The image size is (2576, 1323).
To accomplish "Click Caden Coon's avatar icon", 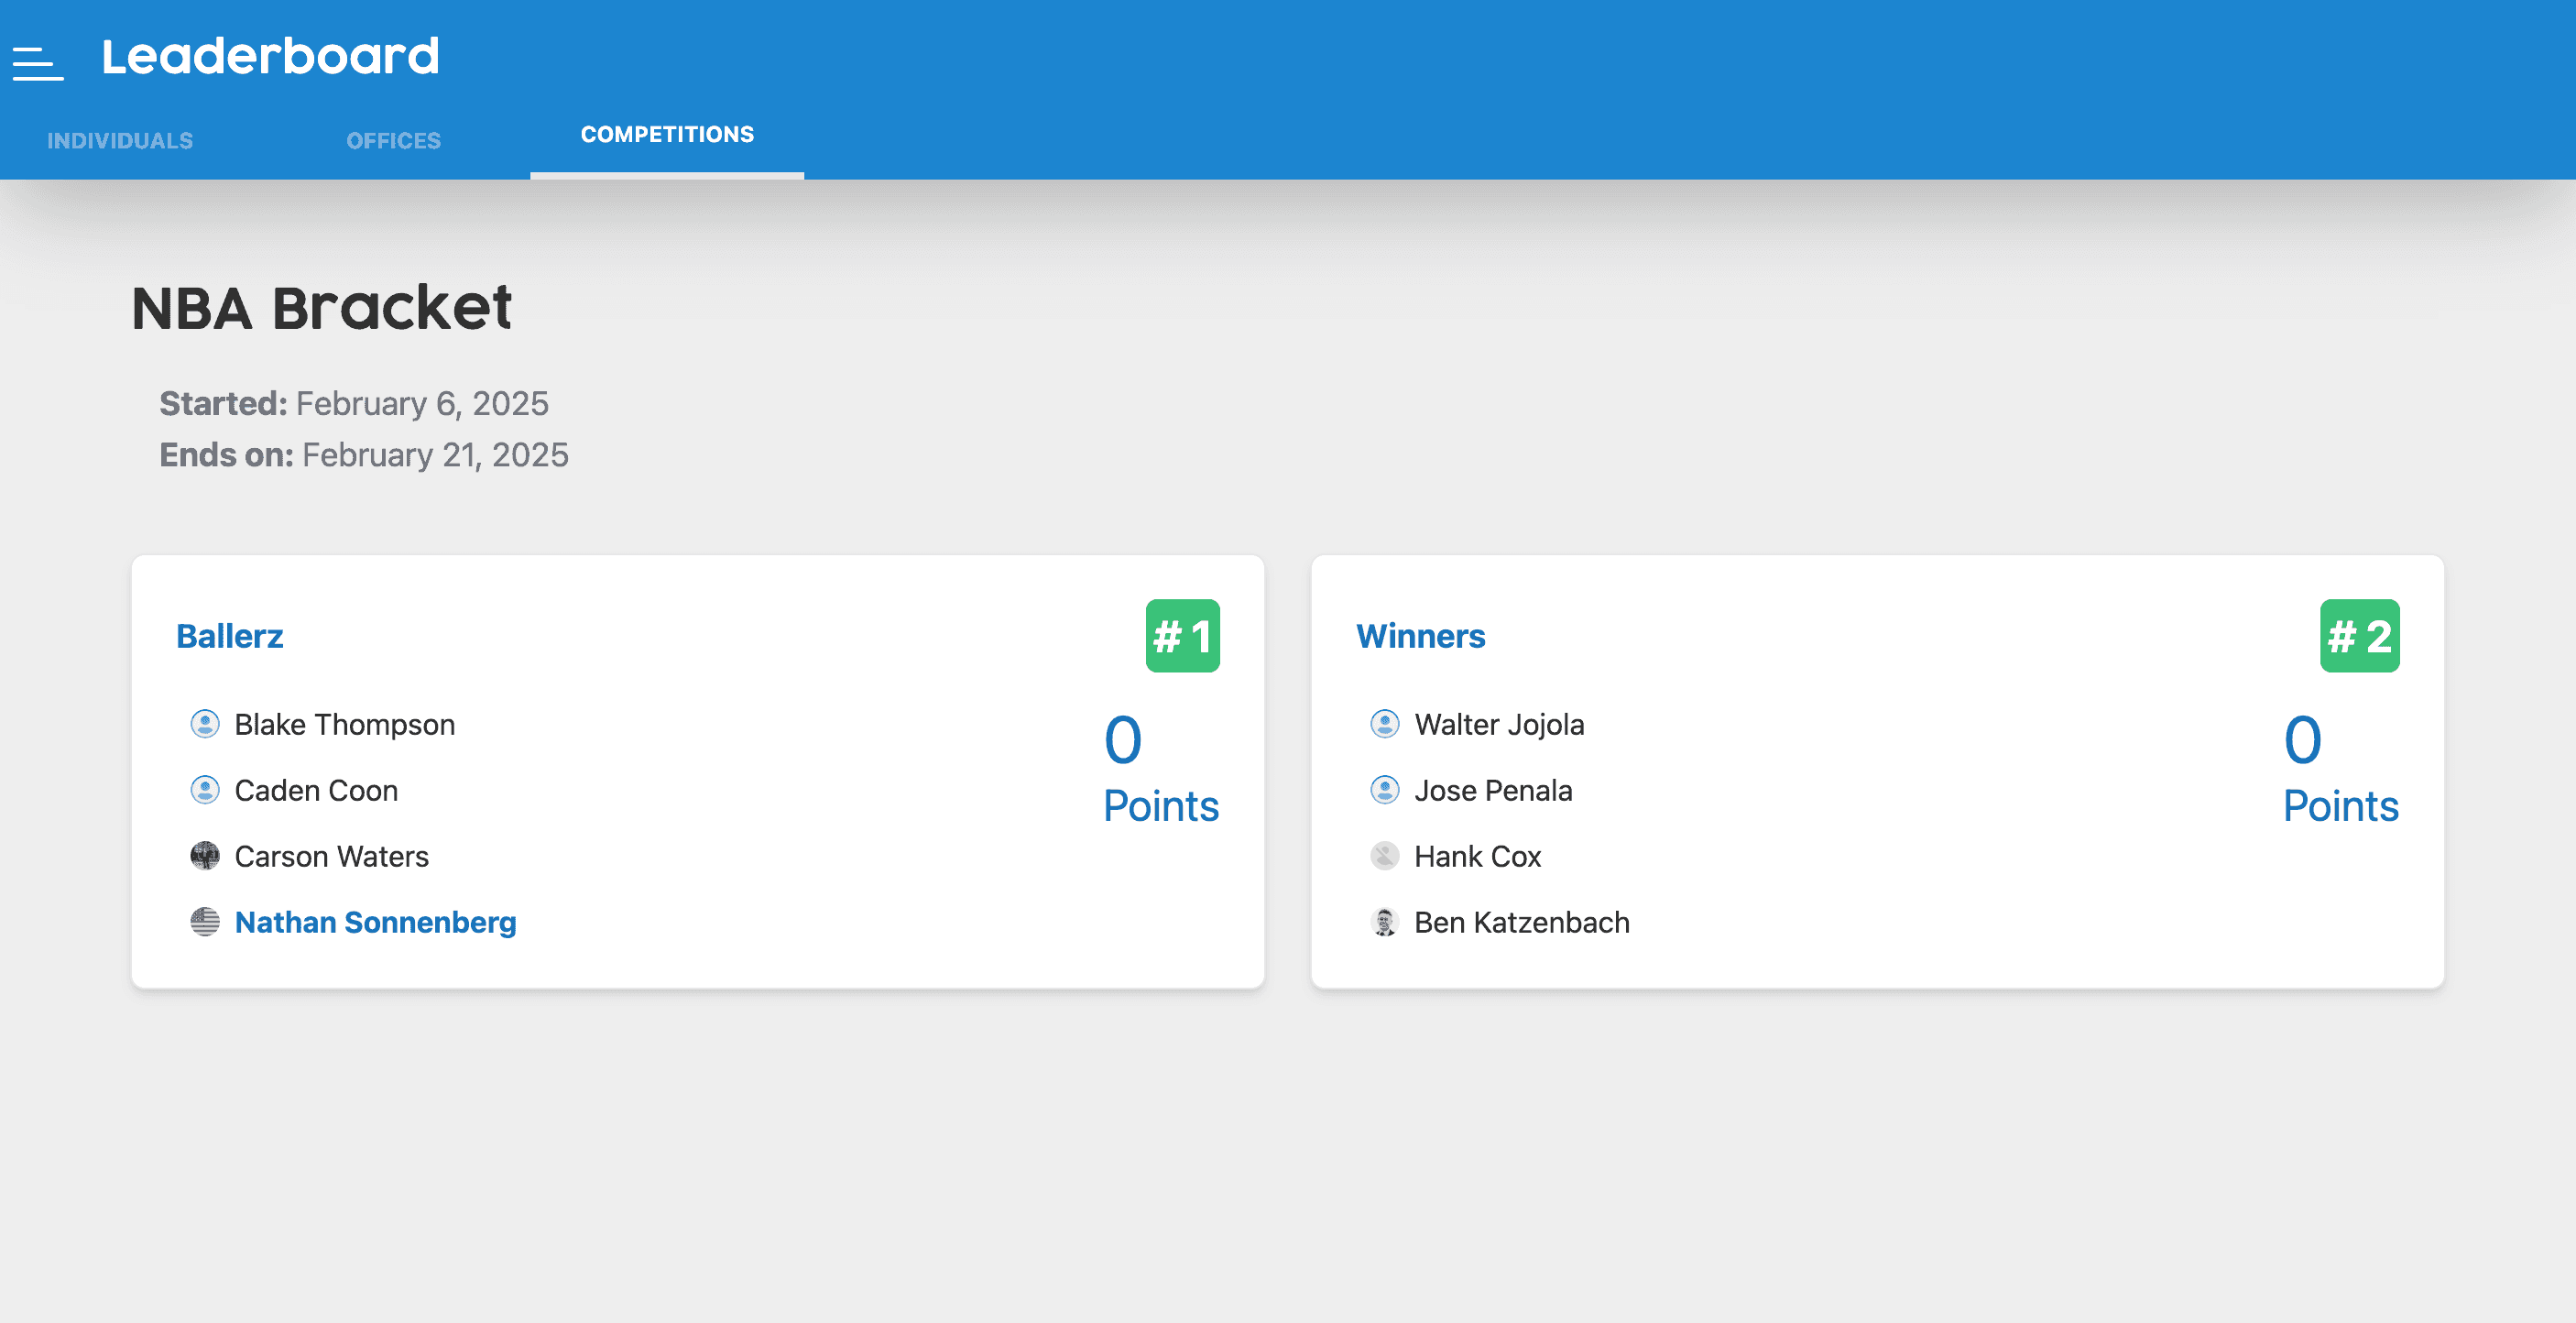I will tap(205, 790).
